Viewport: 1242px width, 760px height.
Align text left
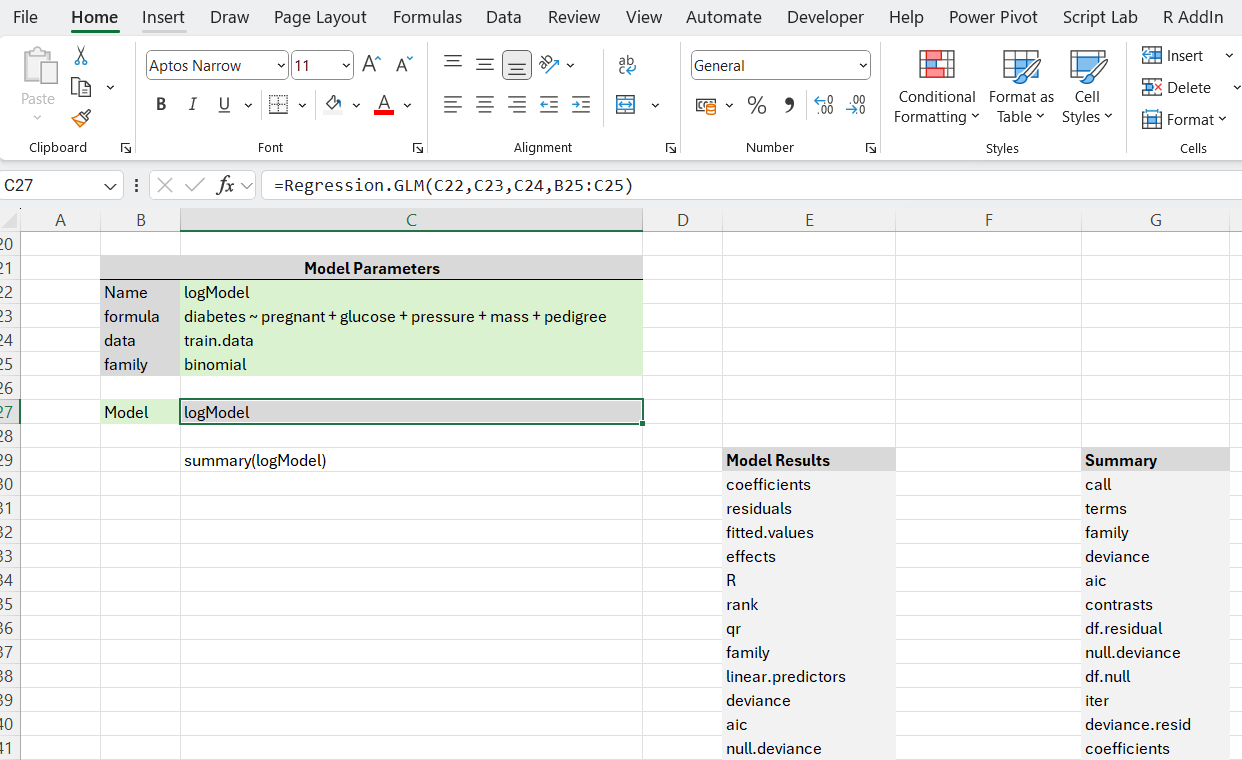click(x=453, y=104)
